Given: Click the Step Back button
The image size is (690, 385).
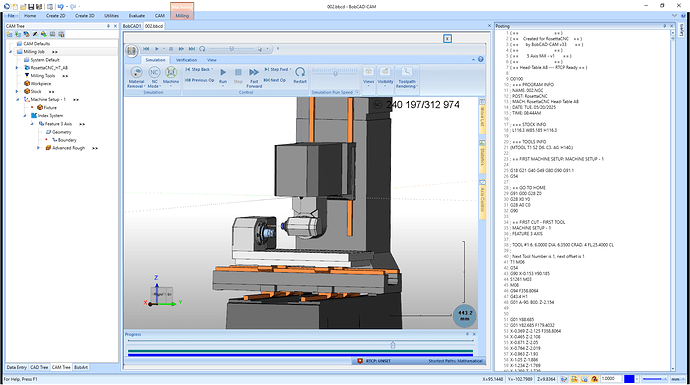Looking at the screenshot, I should tap(199, 70).
